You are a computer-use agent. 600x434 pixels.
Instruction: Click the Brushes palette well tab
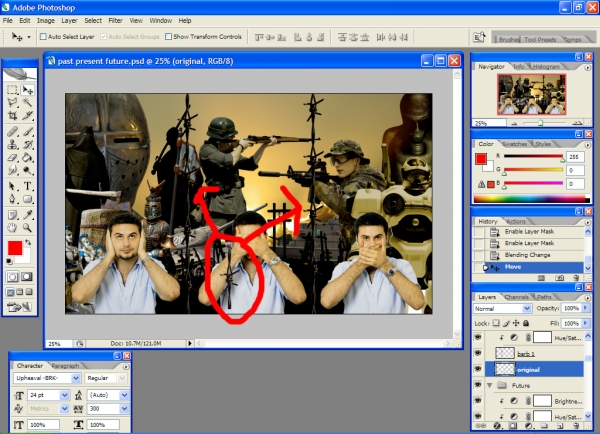(x=509, y=39)
